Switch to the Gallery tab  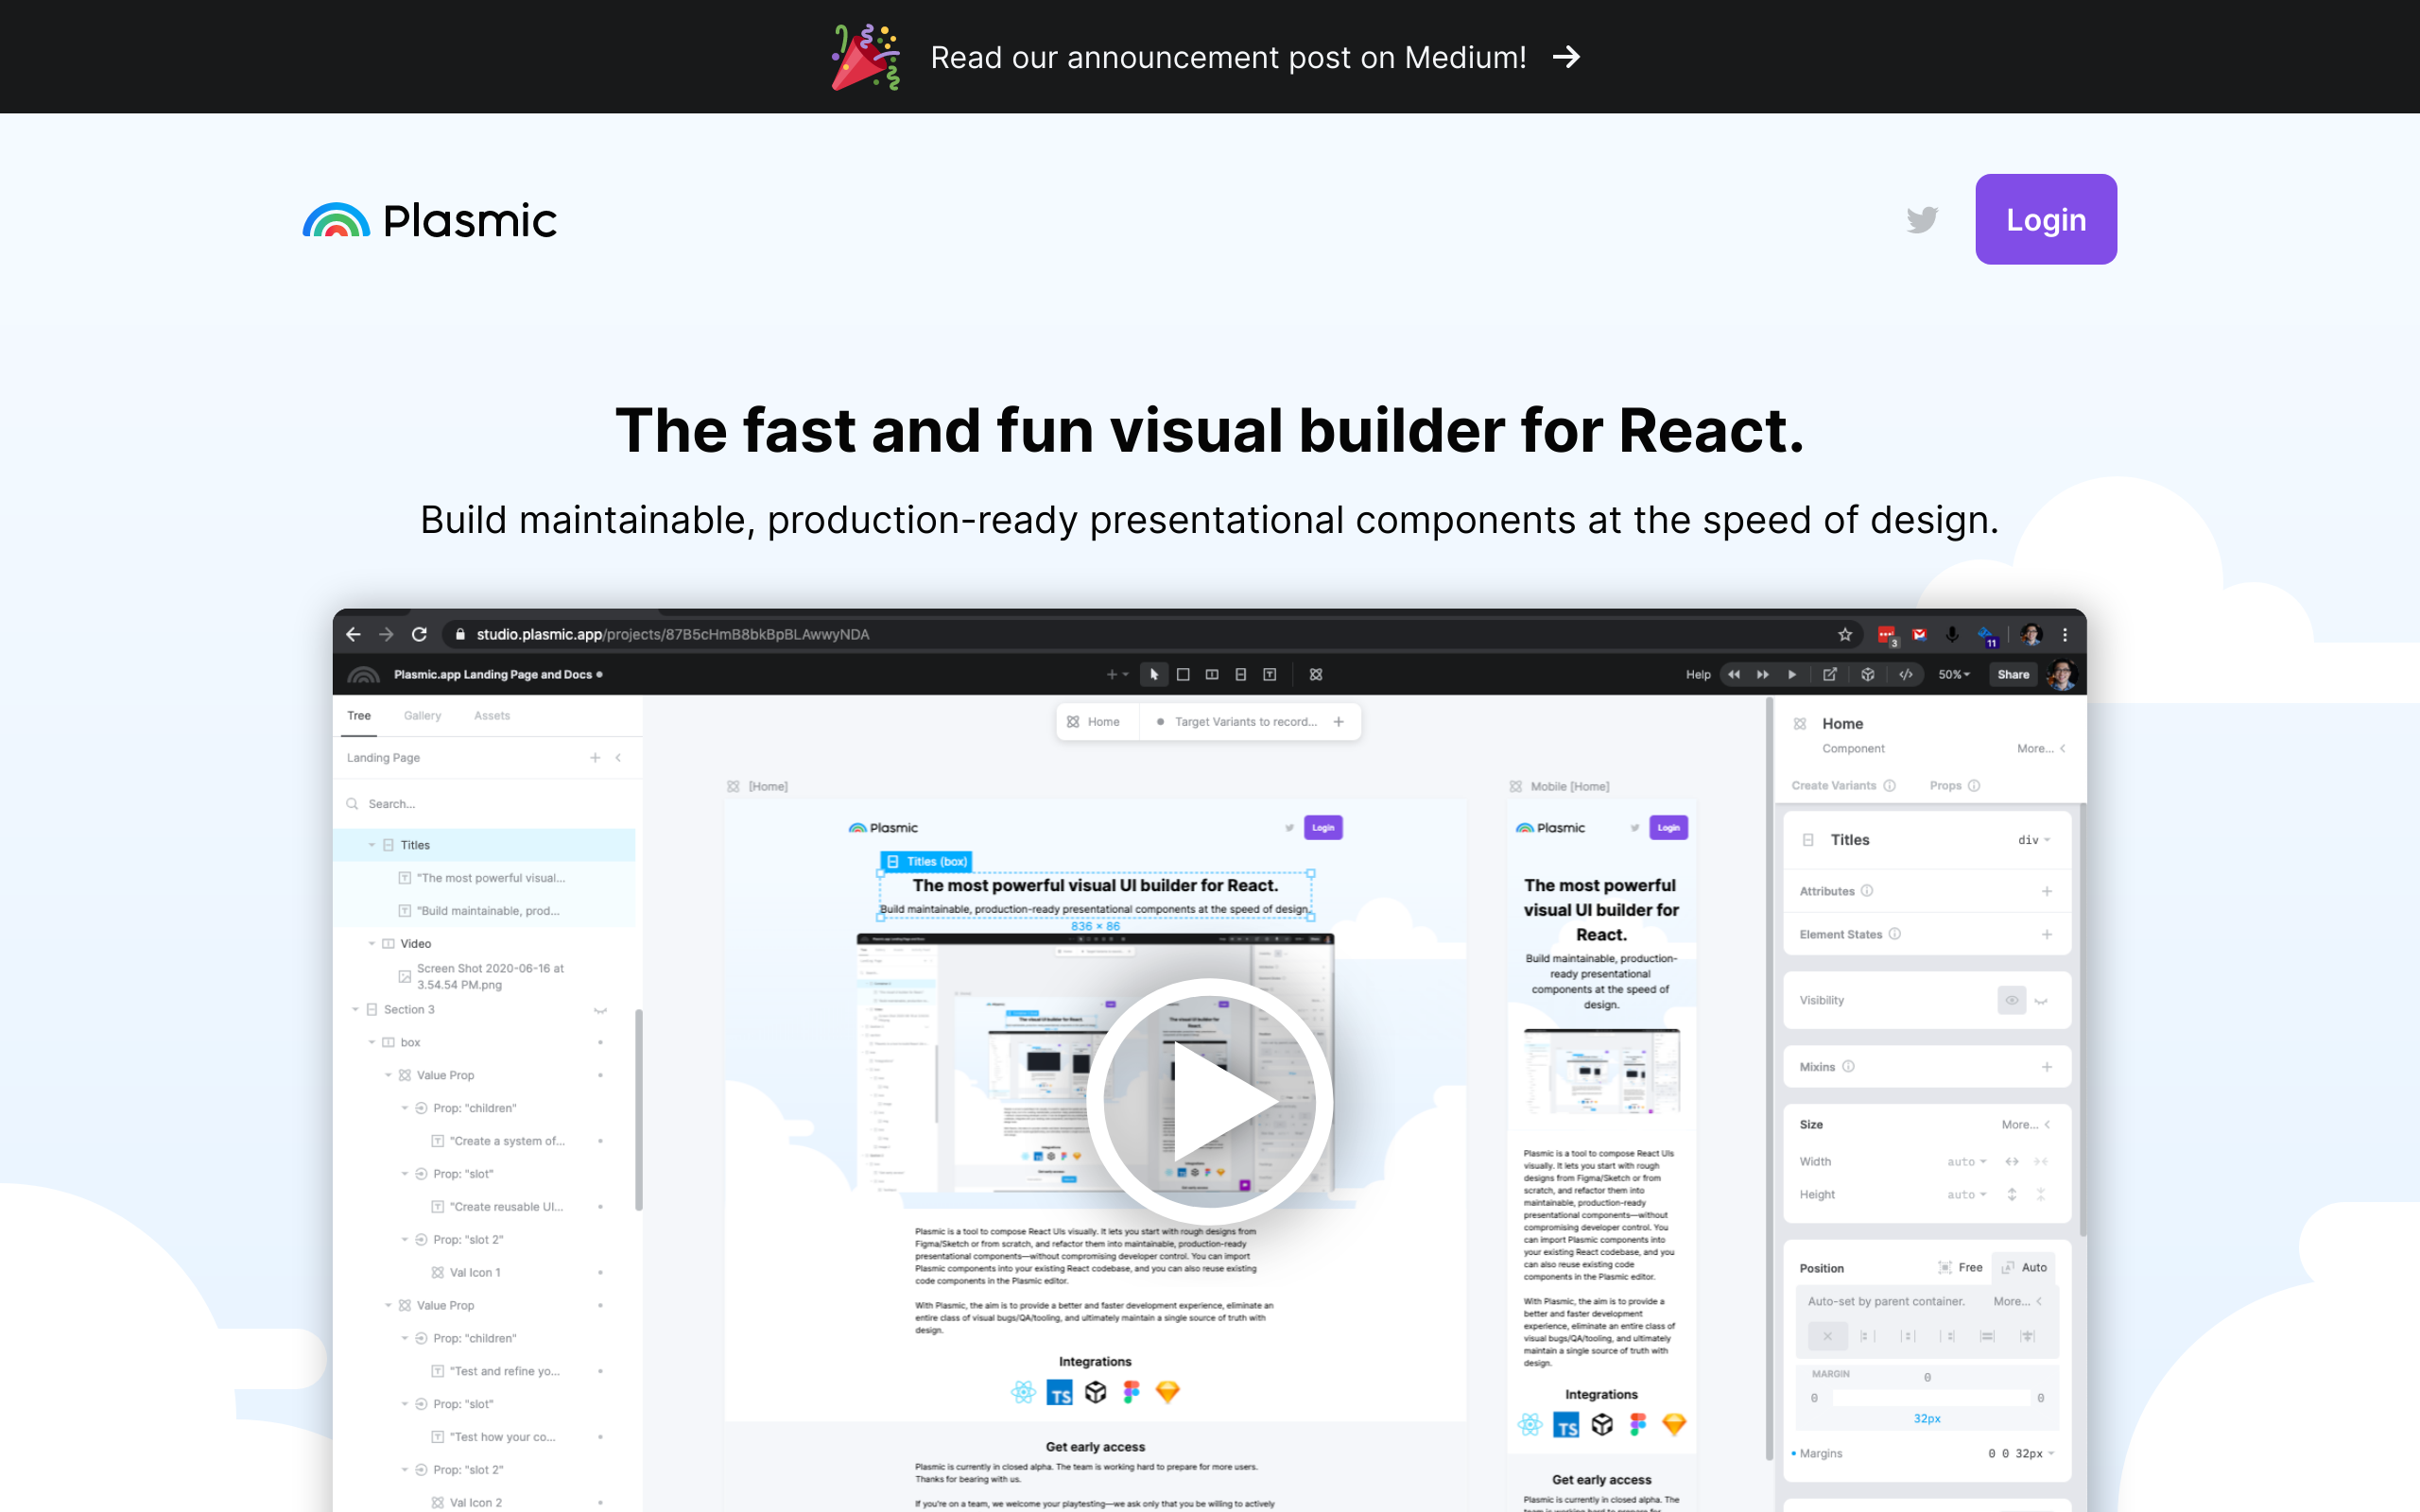coord(422,716)
